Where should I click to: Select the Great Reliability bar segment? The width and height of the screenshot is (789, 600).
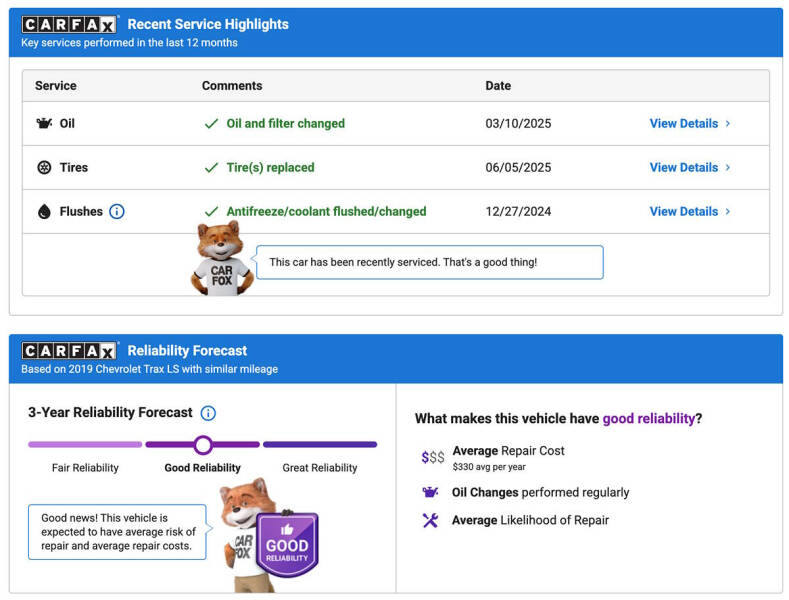[320, 445]
